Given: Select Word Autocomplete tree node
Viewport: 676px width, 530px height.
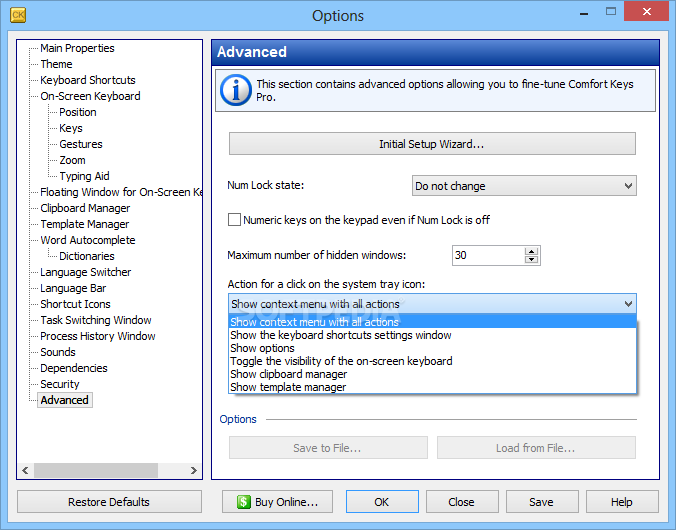Looking at the screenshot, I should [x=88, y=240].
